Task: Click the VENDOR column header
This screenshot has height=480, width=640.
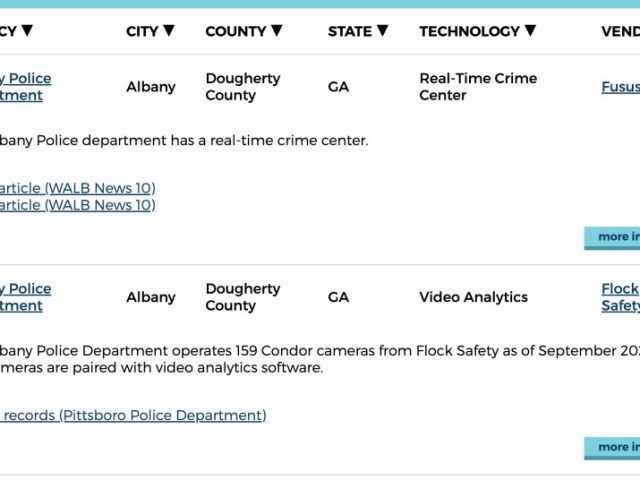Action: (620, 31)
